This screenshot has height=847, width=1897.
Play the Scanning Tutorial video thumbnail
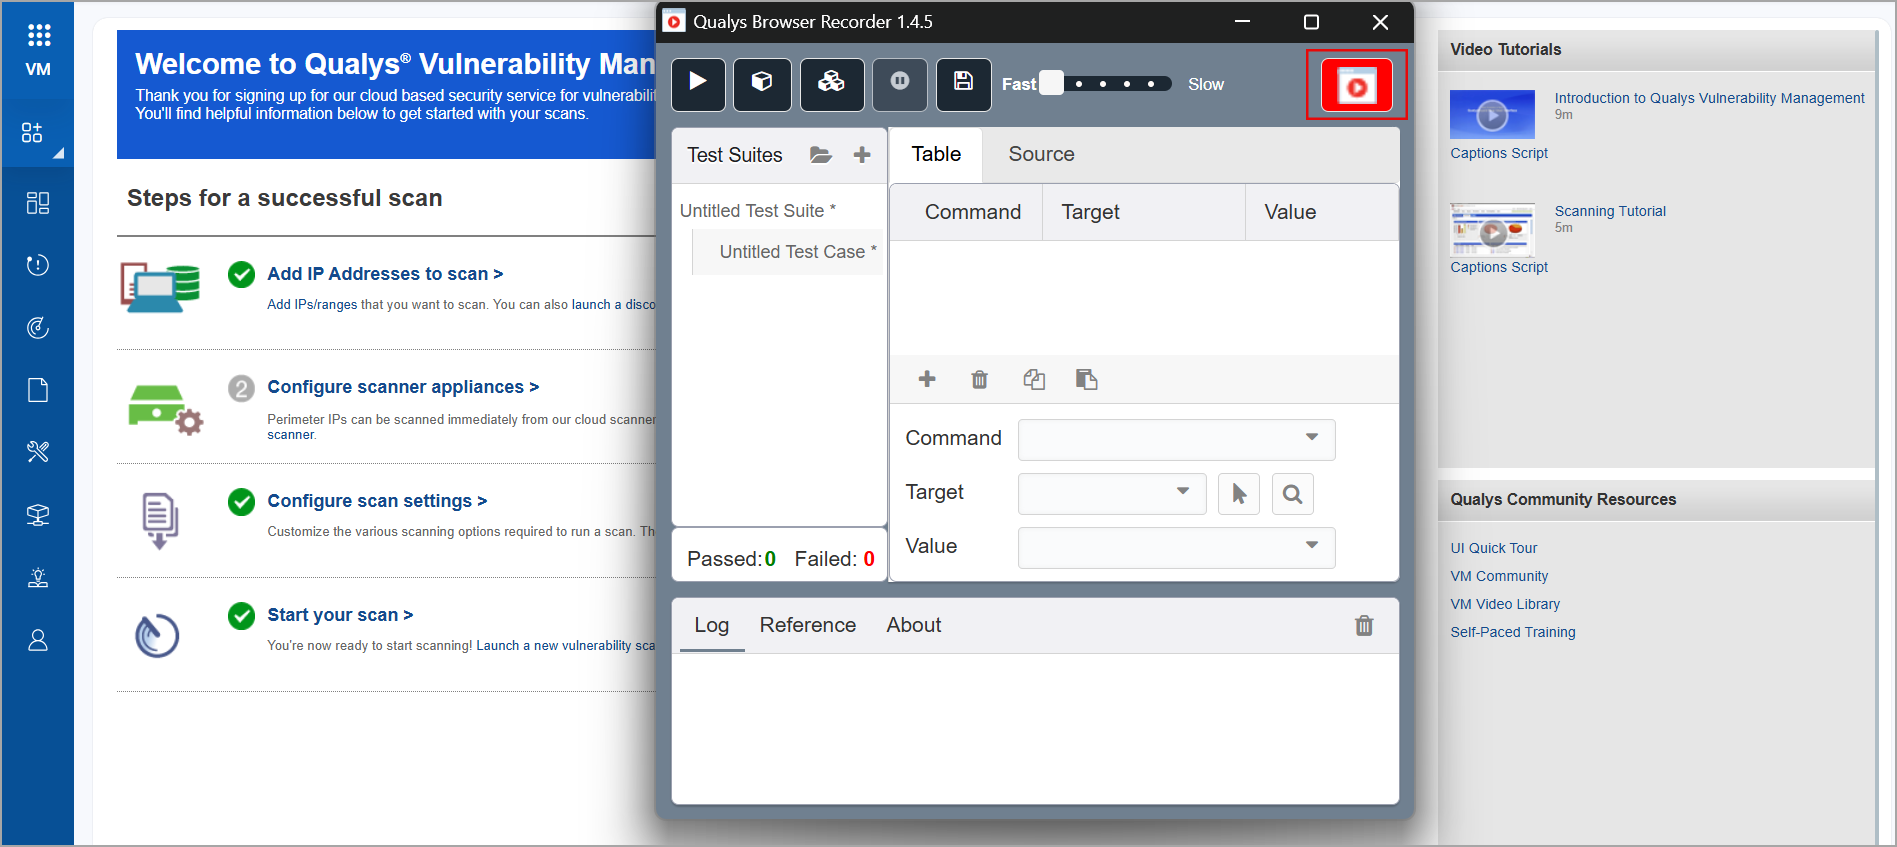pos(1492,230)
